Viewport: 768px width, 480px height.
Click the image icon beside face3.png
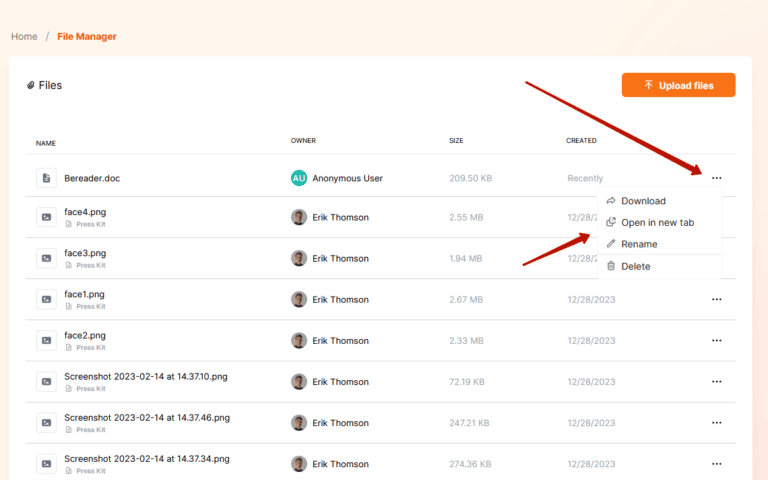click(x=47, y=258)
